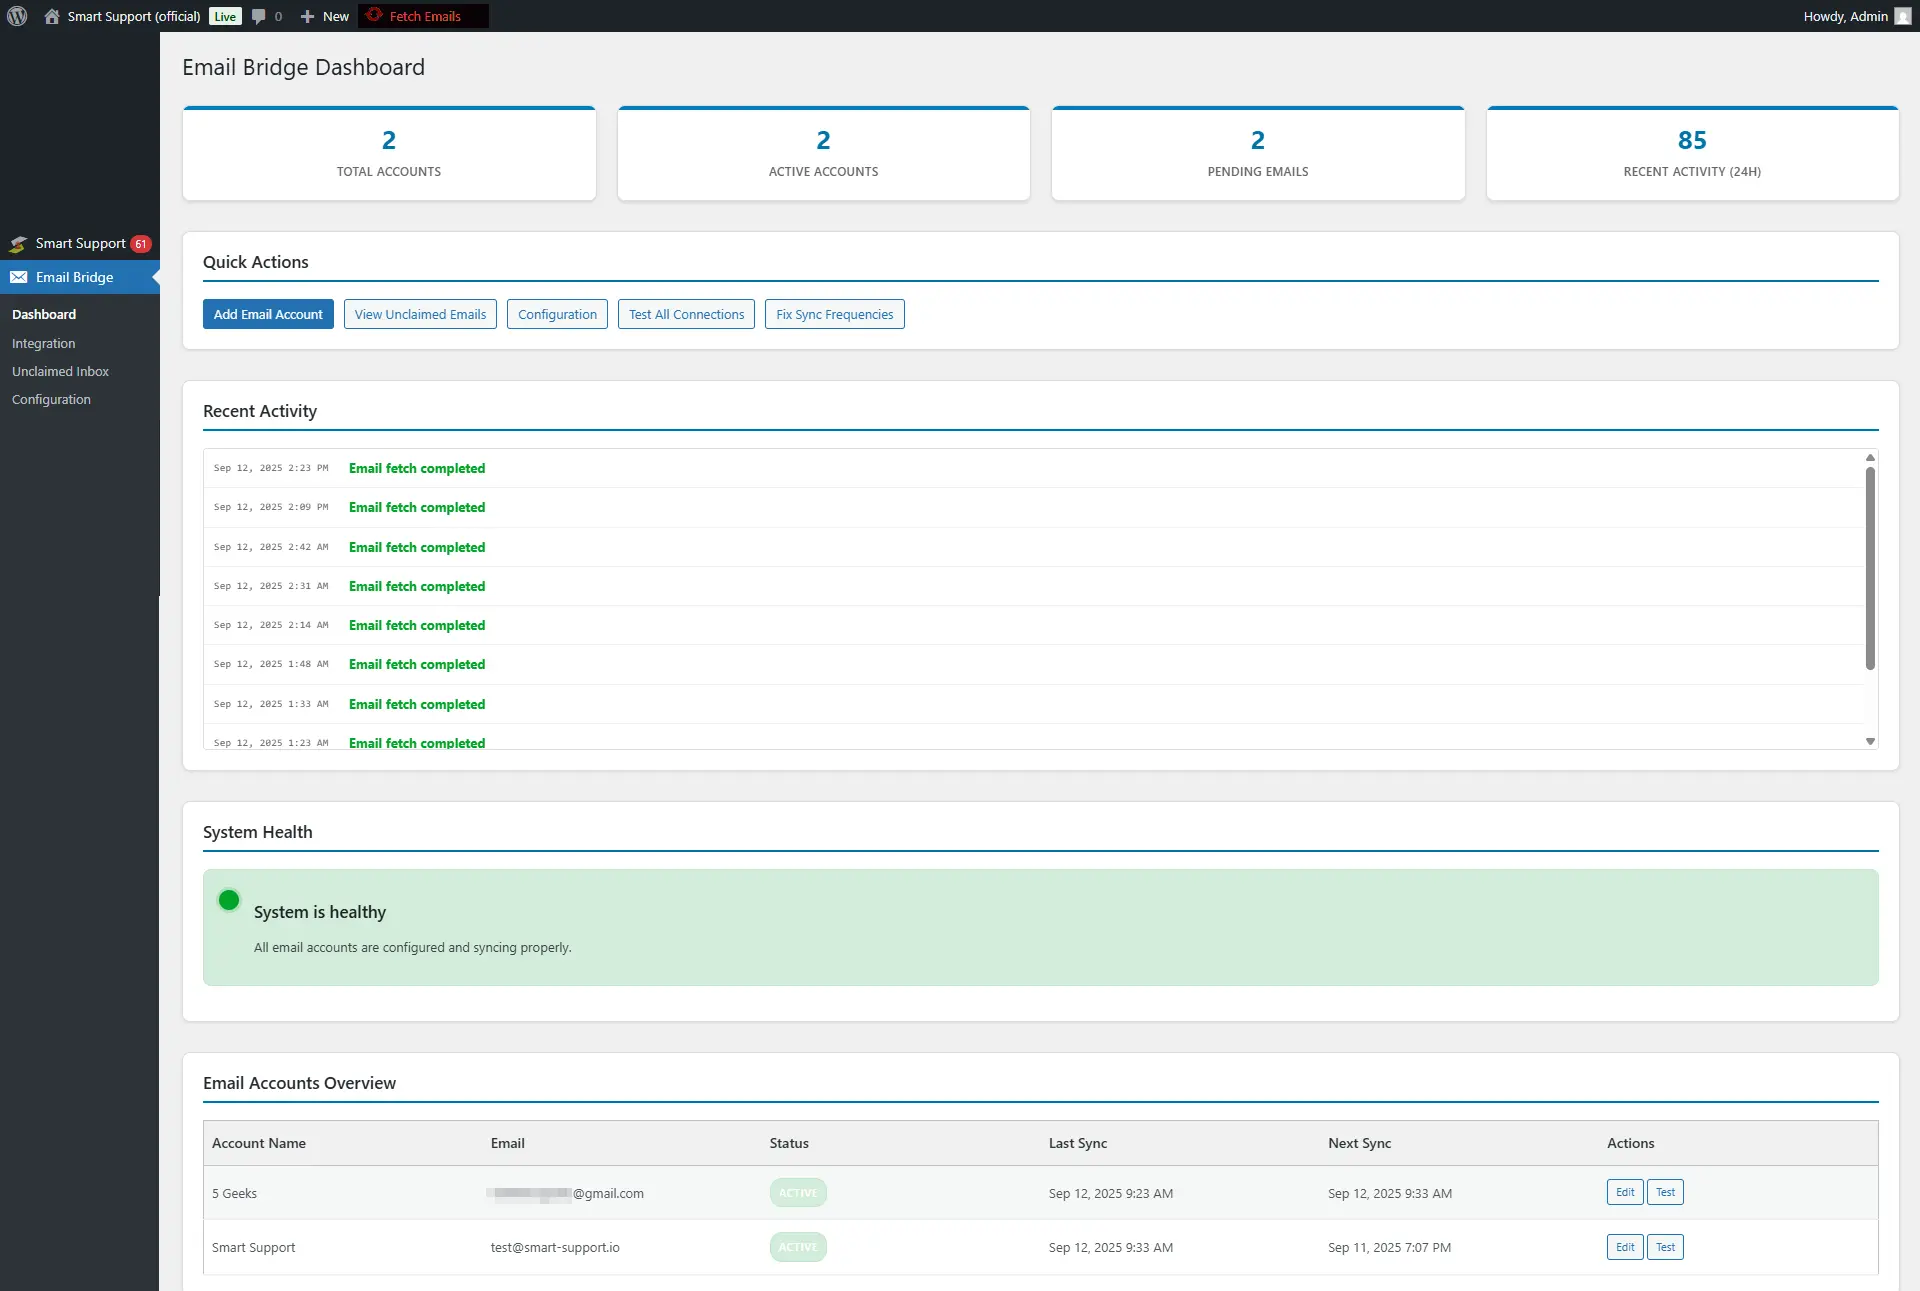Screen dimensions: 1920x1291
Task: Edit the Smart Support account
Action: [1625, 1247]
